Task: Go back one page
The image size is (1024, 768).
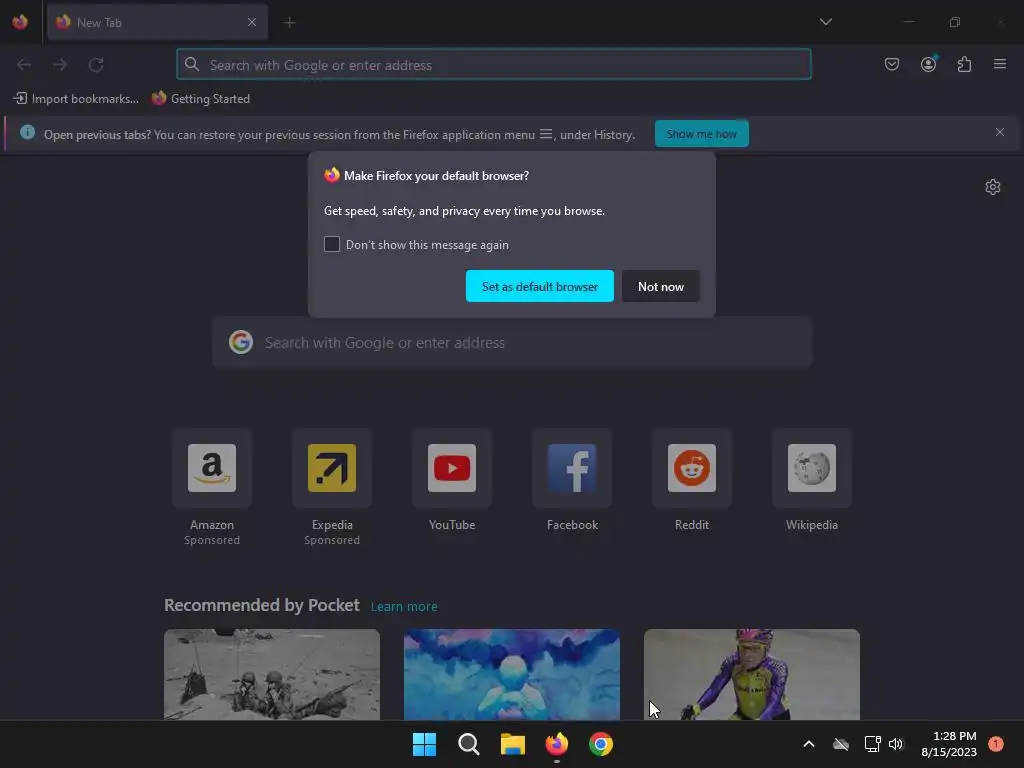Action: click(x=24, y=65)
